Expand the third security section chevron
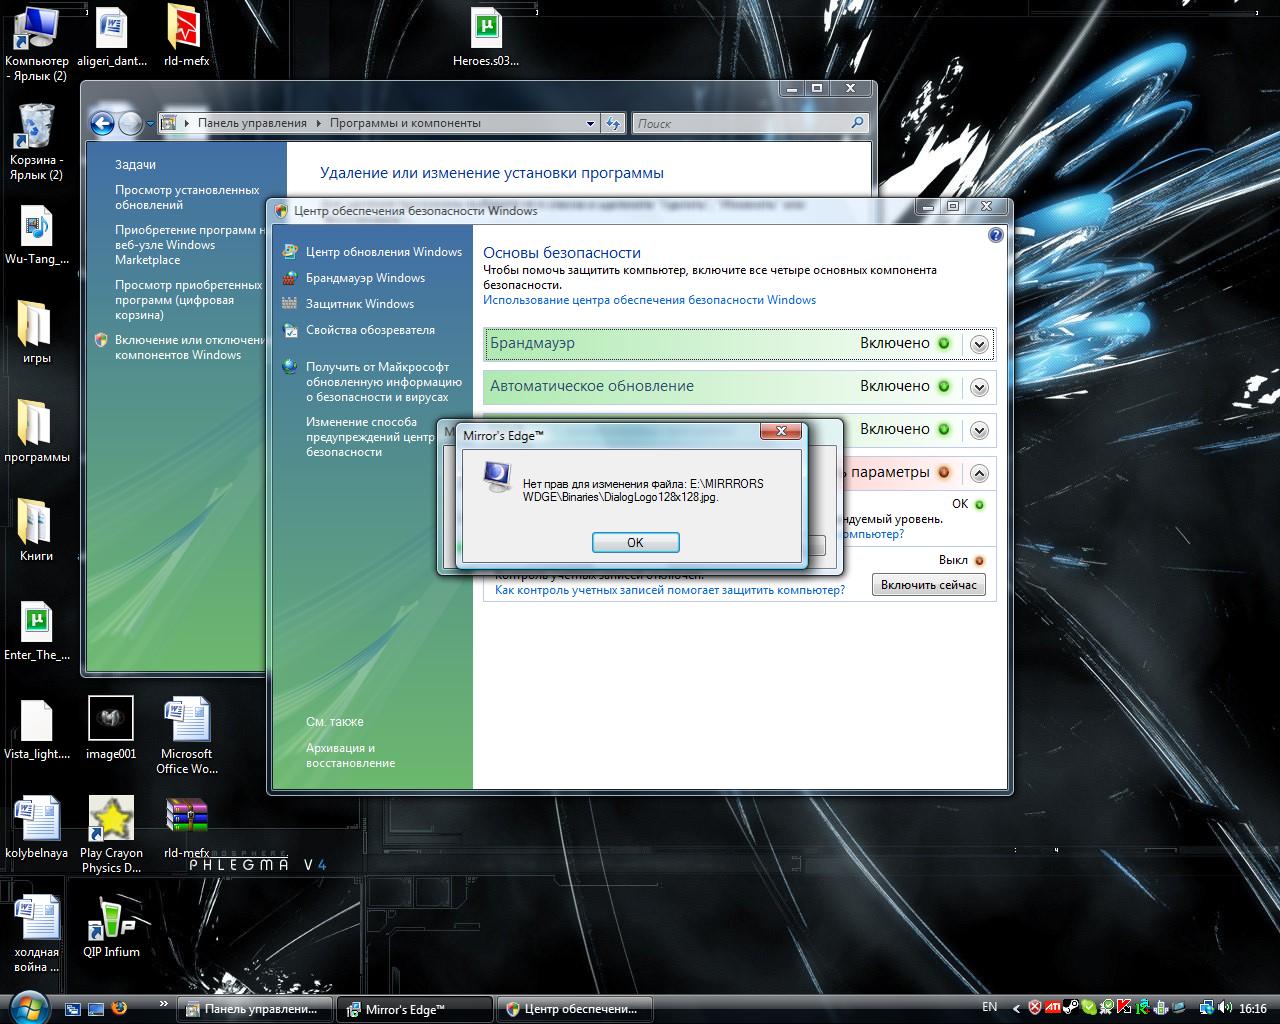 click(979, 430)
